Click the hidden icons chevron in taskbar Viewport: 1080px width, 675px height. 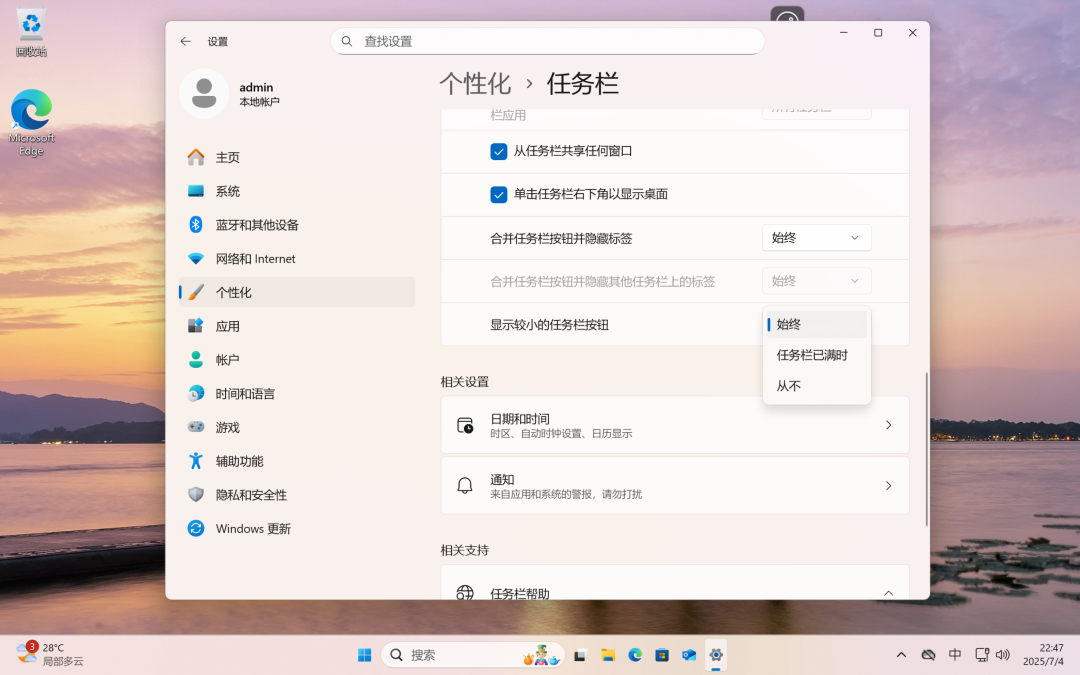click(901, 655)
